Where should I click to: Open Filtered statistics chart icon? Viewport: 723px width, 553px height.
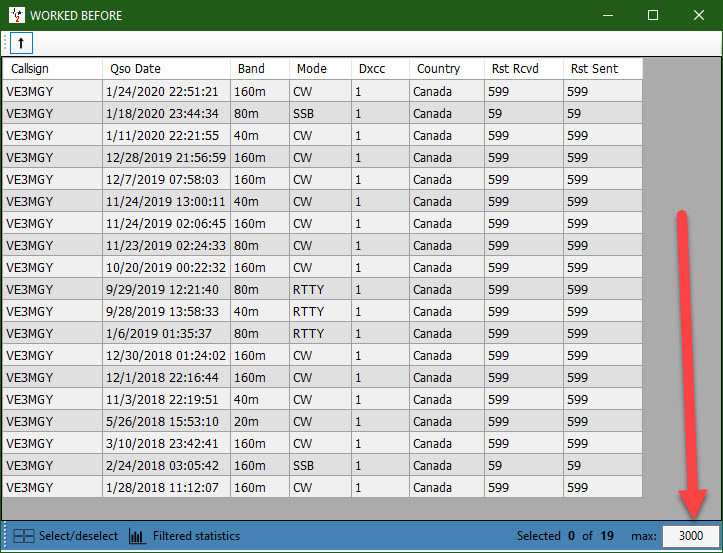[x=136, y=536]
